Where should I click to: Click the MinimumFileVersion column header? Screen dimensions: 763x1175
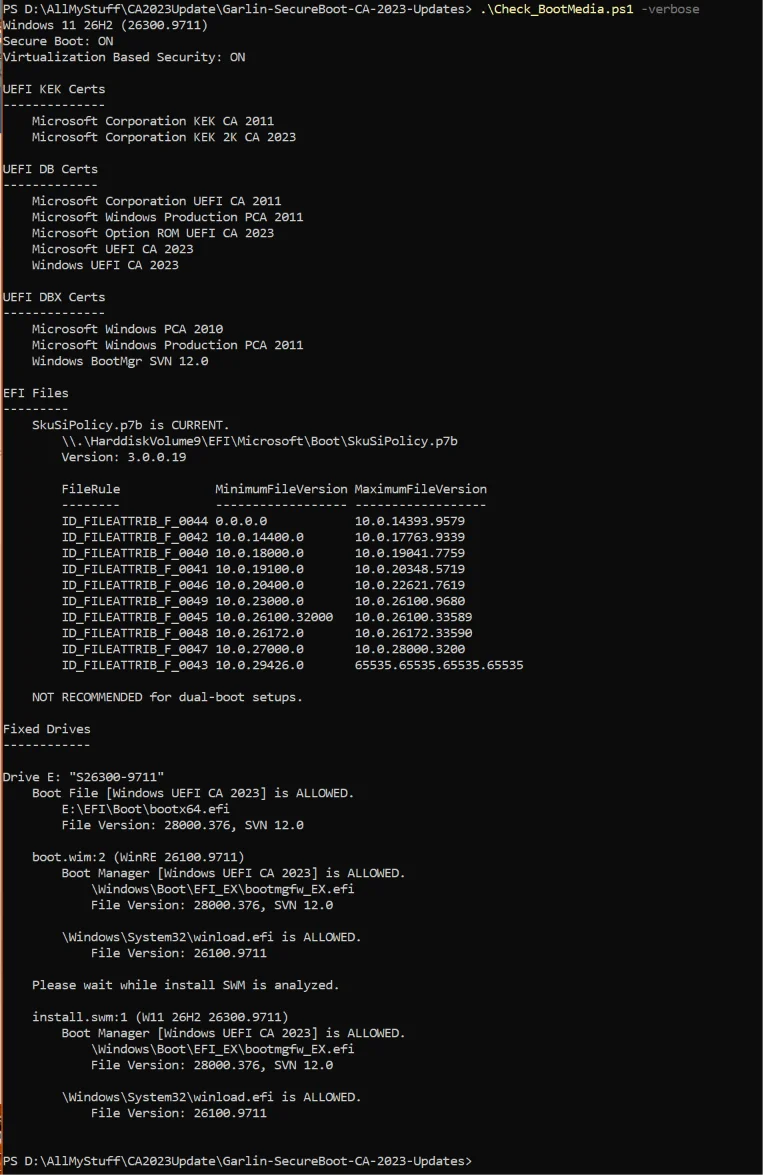(x=281, y=489)
